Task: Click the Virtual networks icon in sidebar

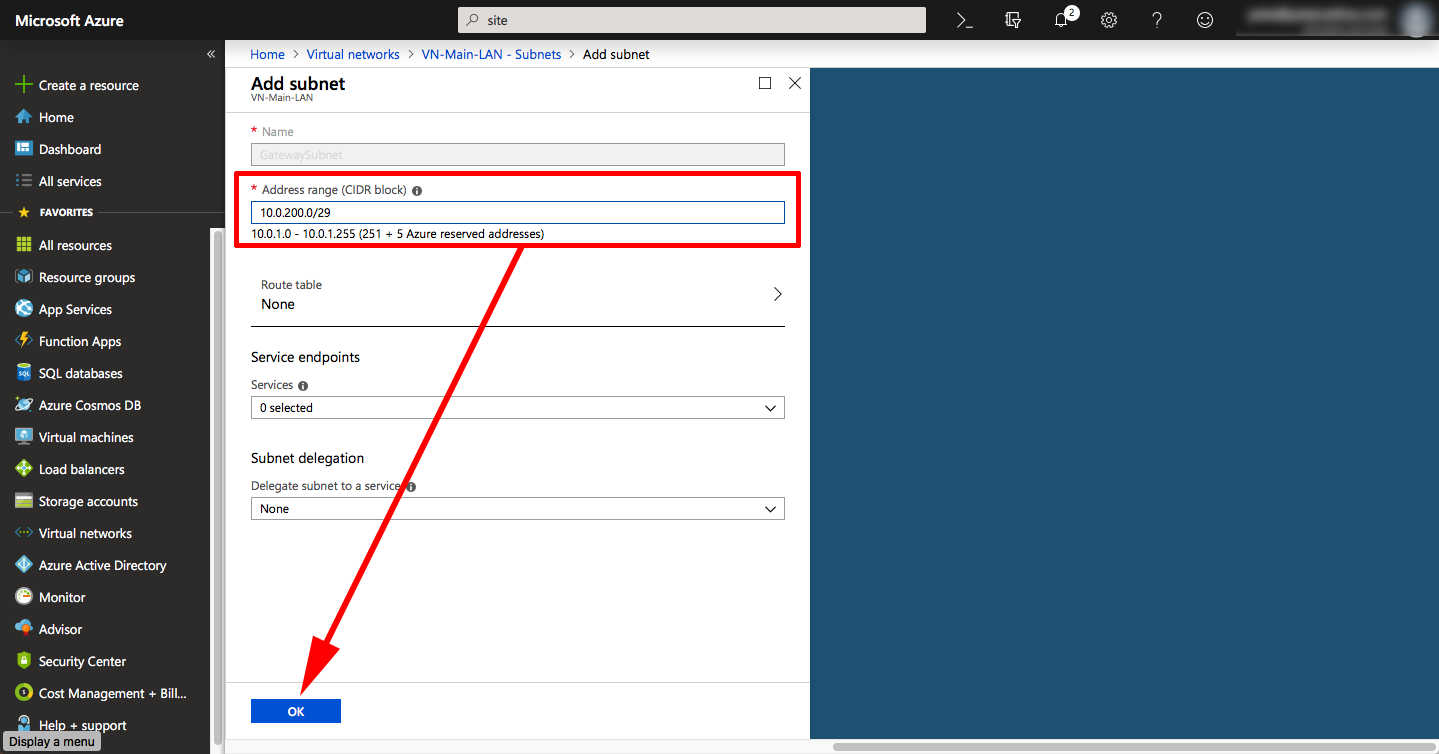Action: pos(24,533)
